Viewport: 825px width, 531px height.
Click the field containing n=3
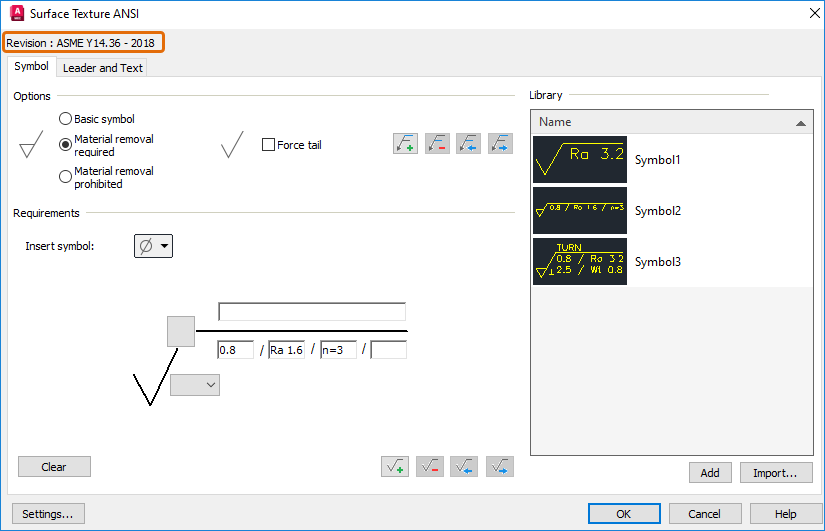pyautogui.click(x=338, y=350)
